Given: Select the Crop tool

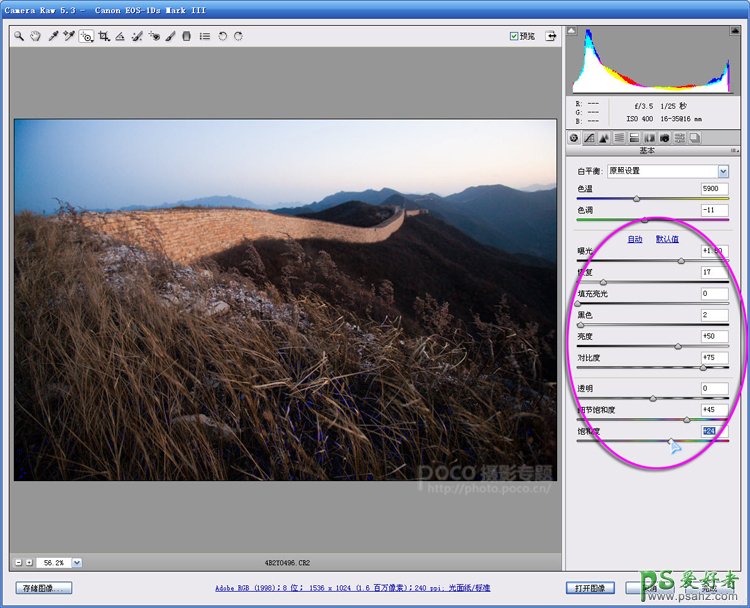Looking at the screenshot, I should click(103, 36).
